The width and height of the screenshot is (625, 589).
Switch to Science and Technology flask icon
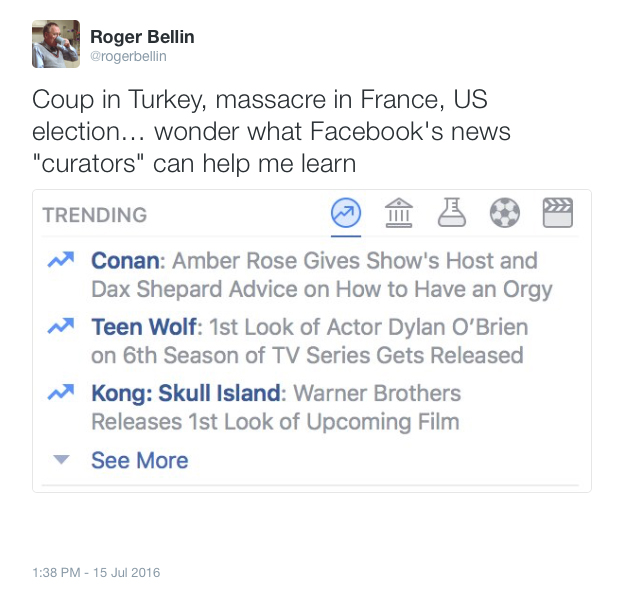pyautogui.click(x=452, y=212)
